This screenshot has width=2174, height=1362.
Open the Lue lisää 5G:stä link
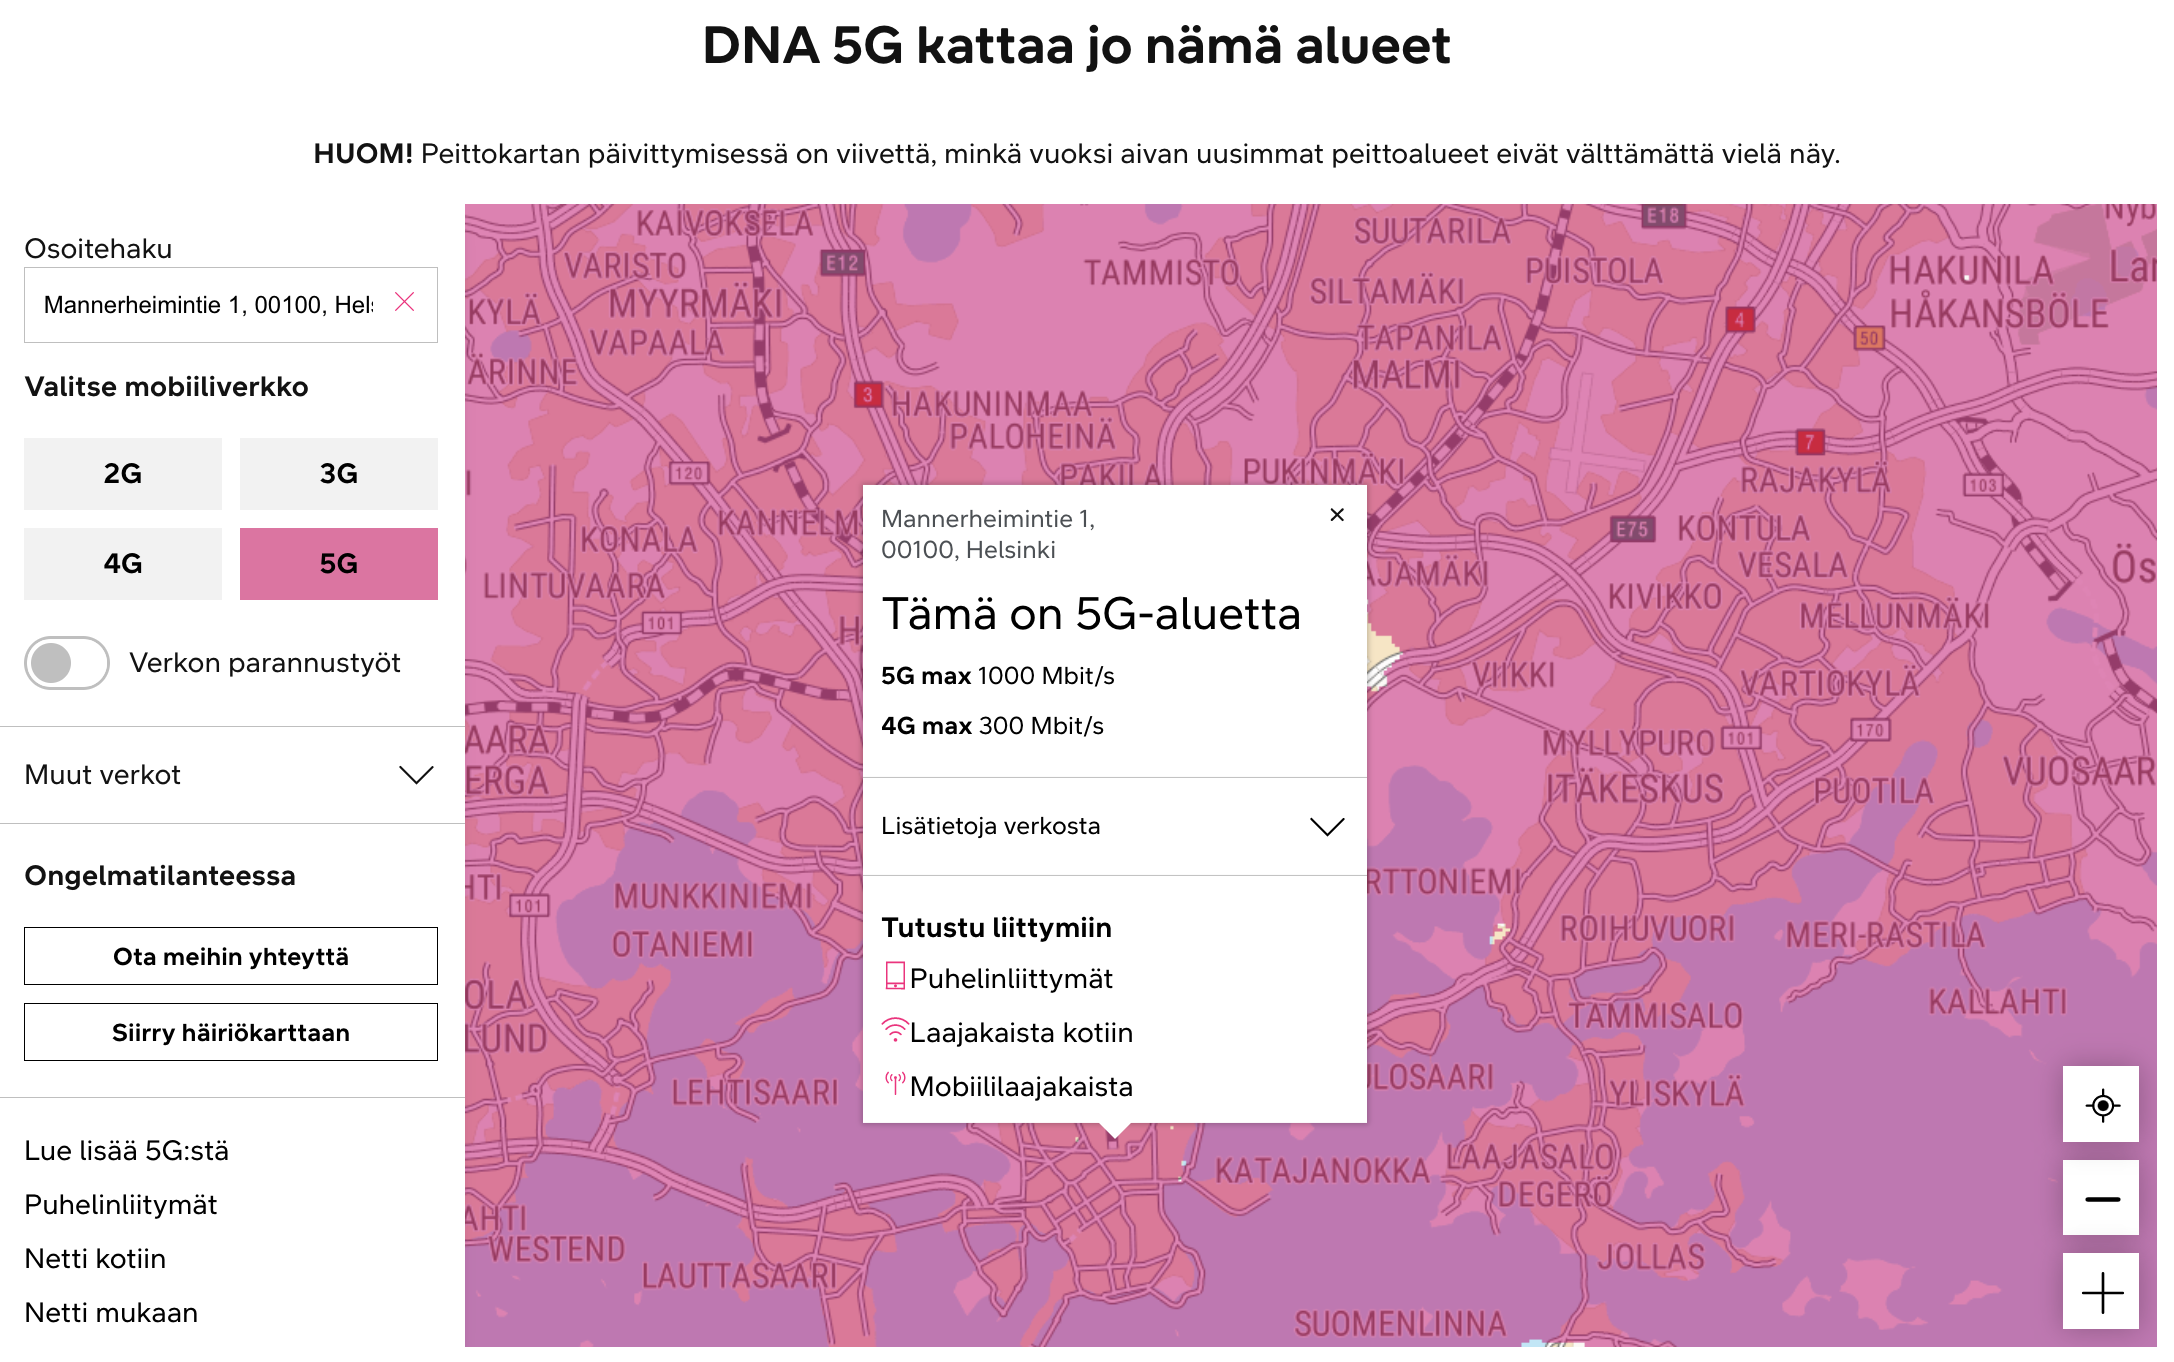(x=127, y=1151)
